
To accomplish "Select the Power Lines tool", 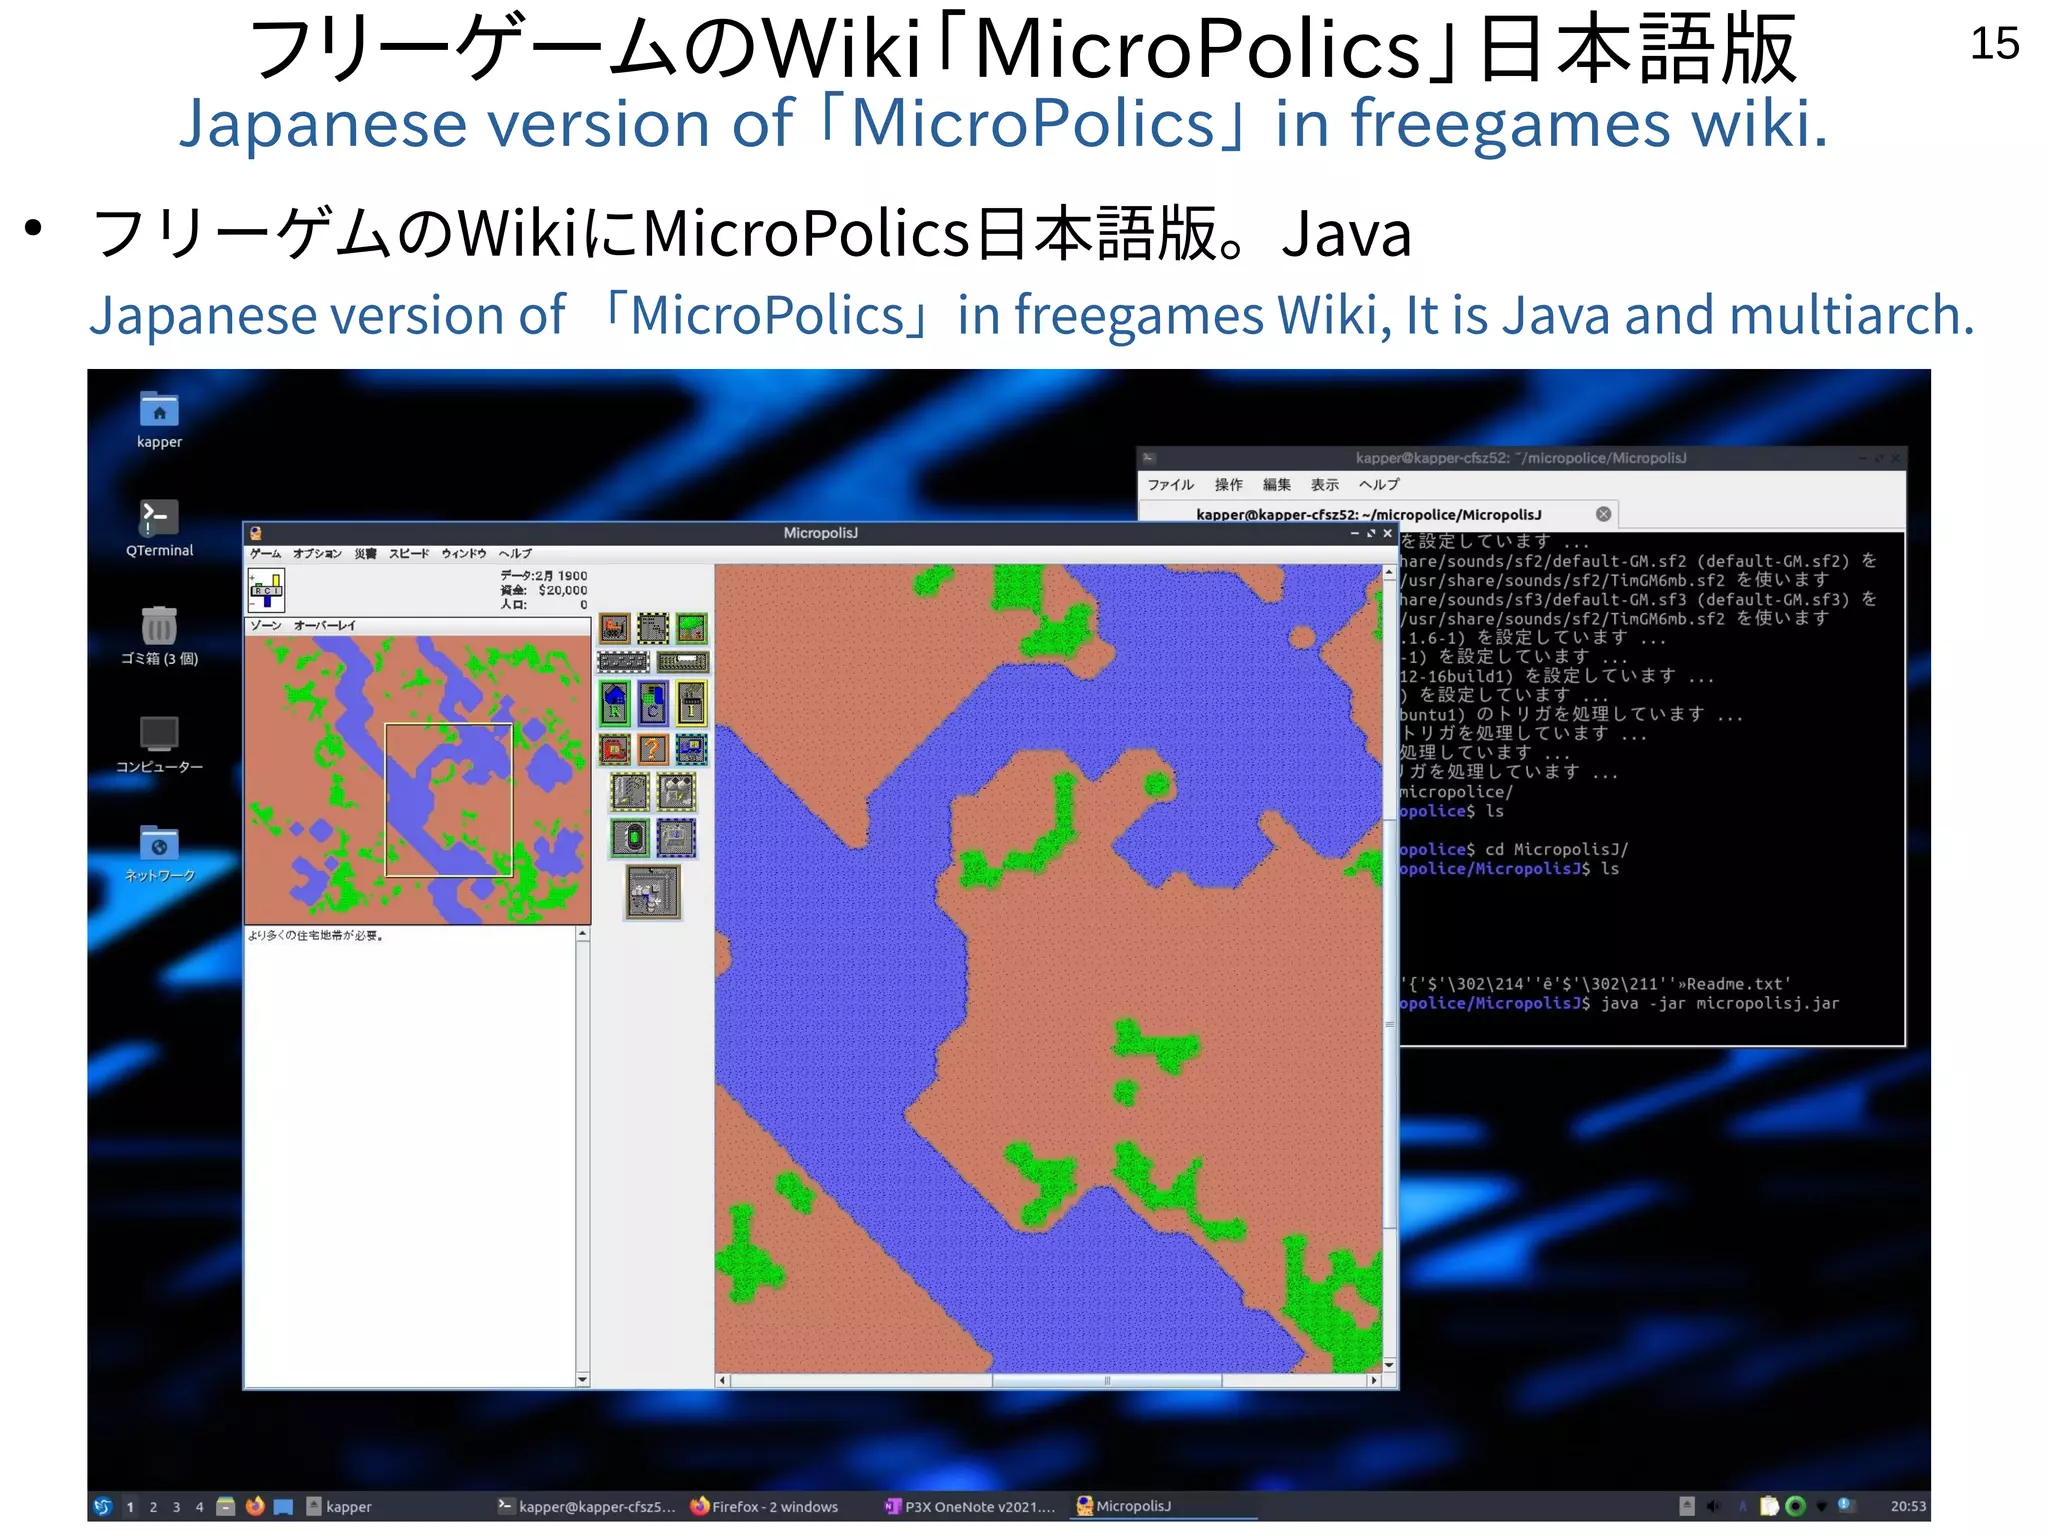I will click(653, 628).
